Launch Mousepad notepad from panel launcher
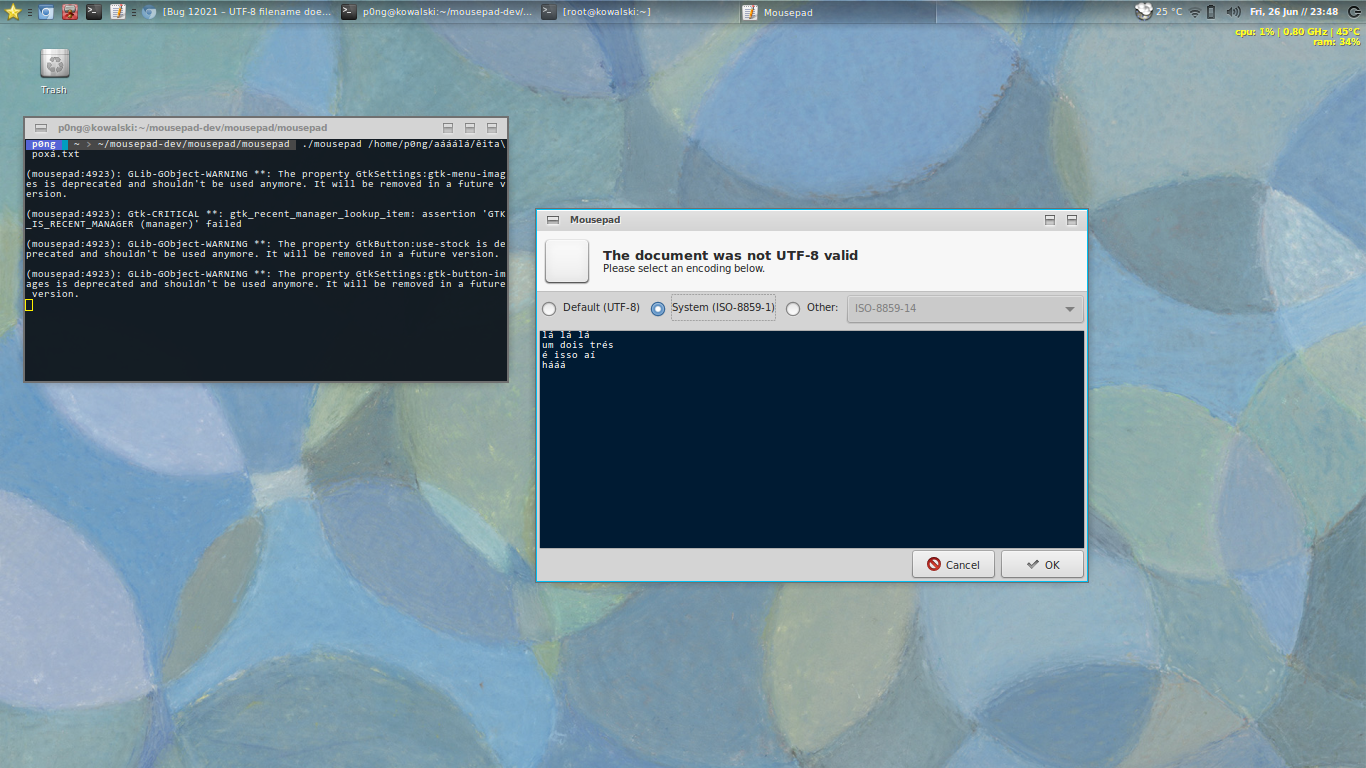This screenshot has height=768, width=1366. (x=117, y=12)
